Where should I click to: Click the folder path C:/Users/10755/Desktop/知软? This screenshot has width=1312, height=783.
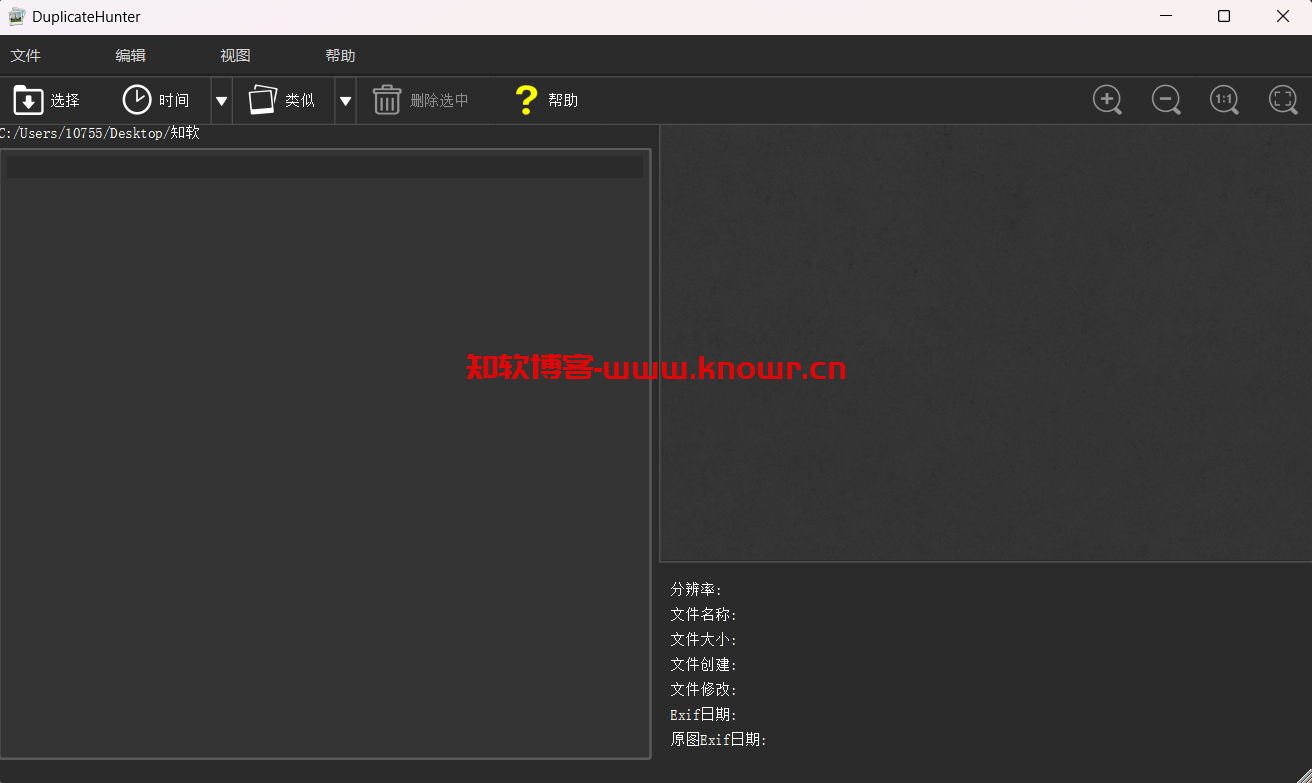(x=100, y=133)
